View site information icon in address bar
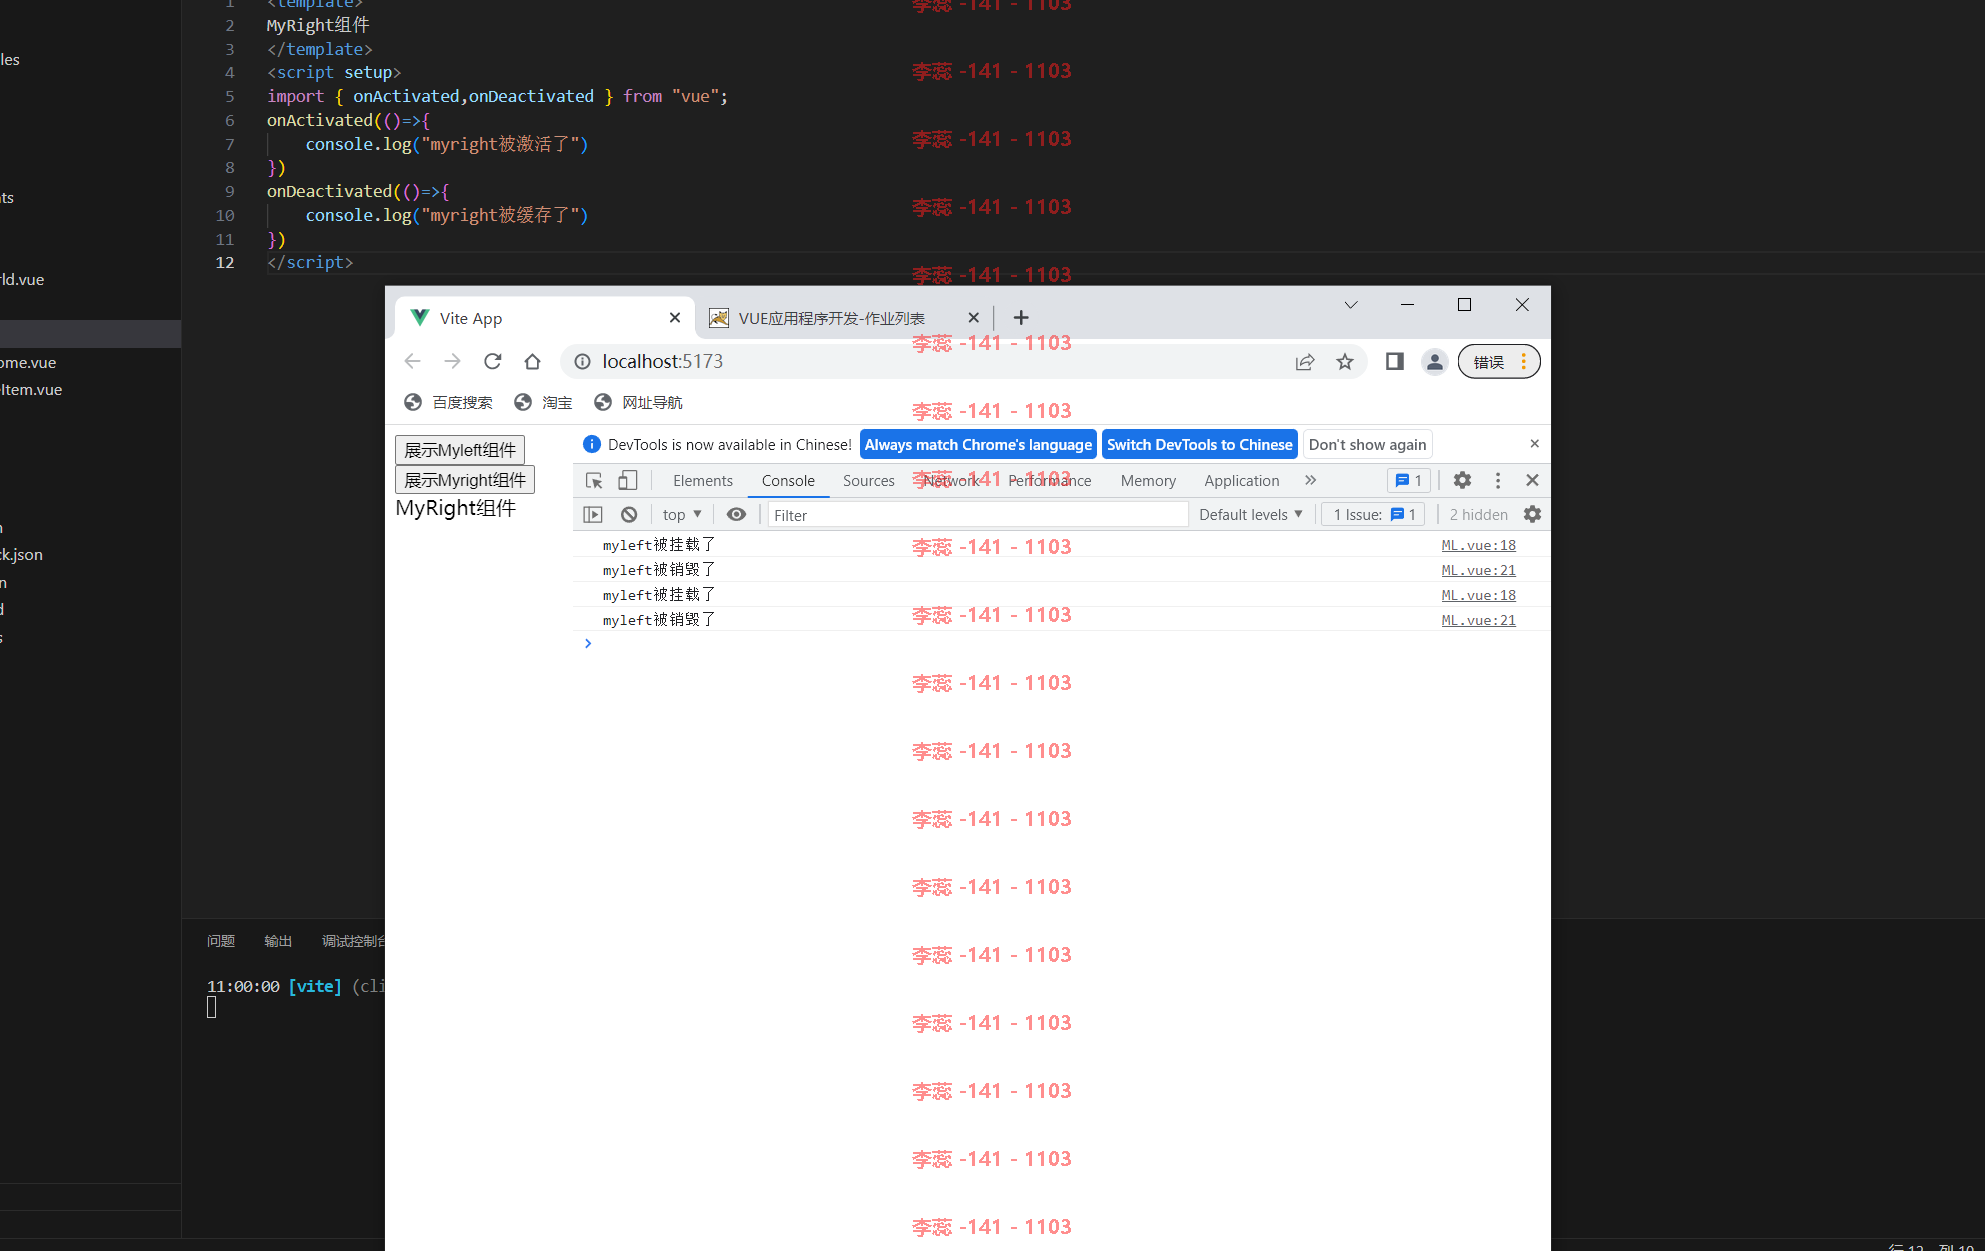This screenshot has width=1985, height=1251. [x=582, y=361]
